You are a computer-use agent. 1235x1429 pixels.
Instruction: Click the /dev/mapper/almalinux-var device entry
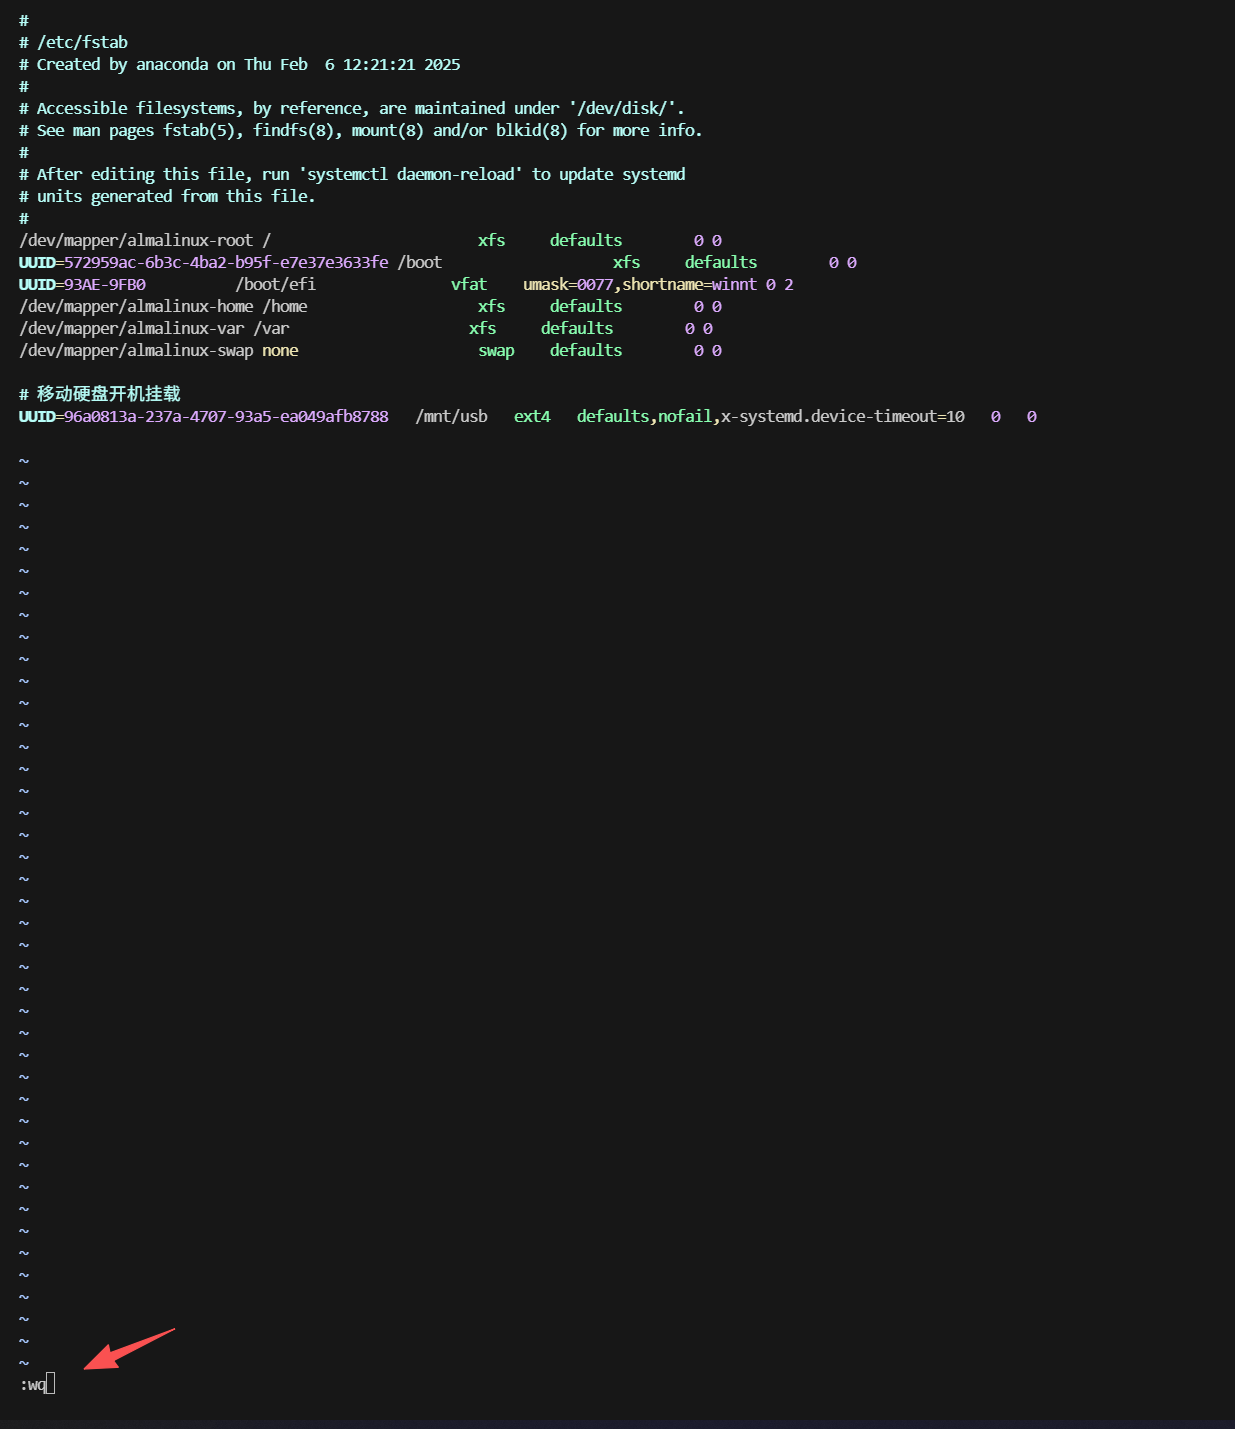click(131, 328)
